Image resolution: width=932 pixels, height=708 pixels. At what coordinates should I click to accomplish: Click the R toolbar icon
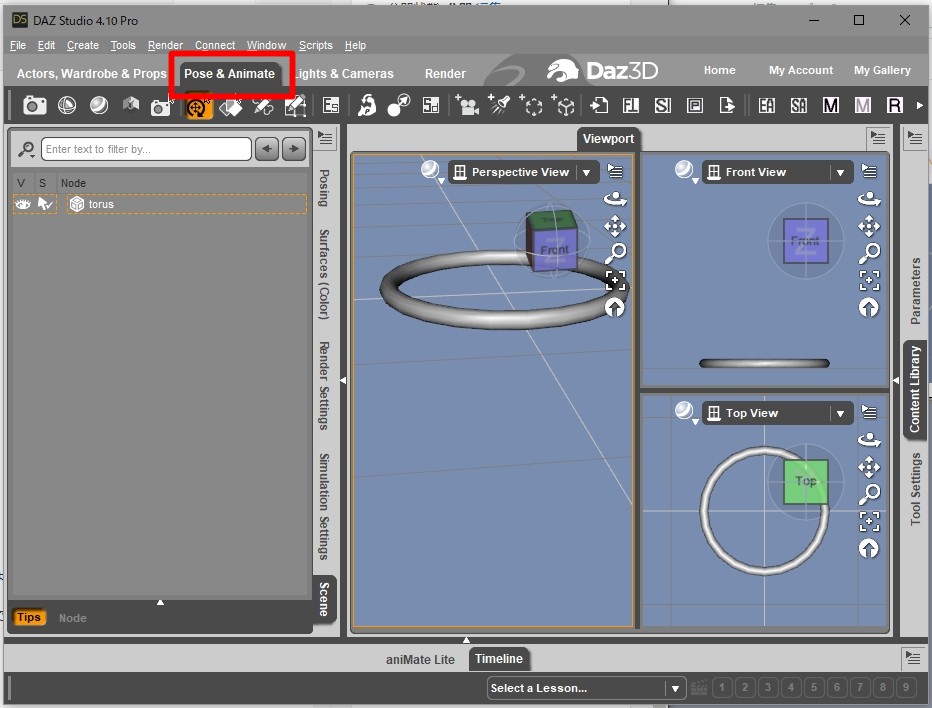click(x=895, y=106)
